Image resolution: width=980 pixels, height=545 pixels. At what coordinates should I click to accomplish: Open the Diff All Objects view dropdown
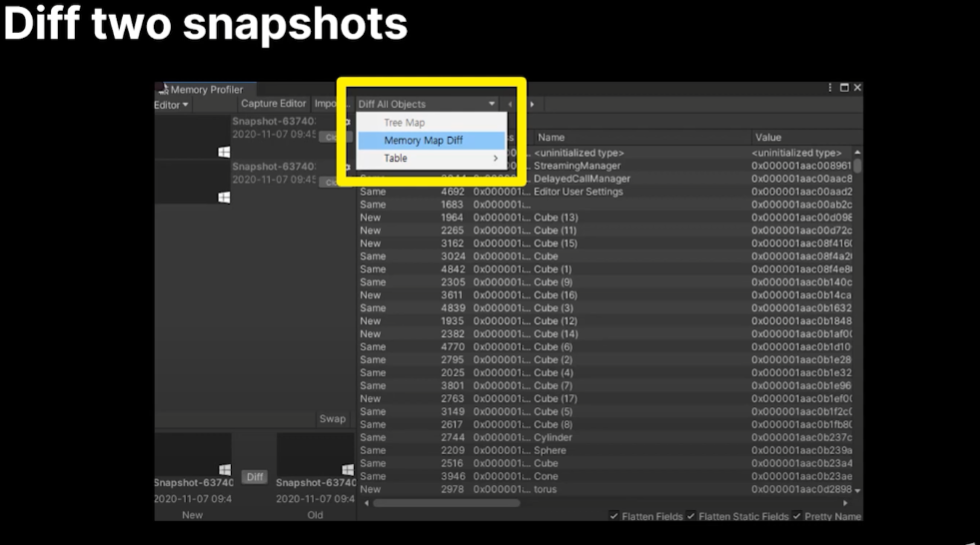tap(427, 104)
